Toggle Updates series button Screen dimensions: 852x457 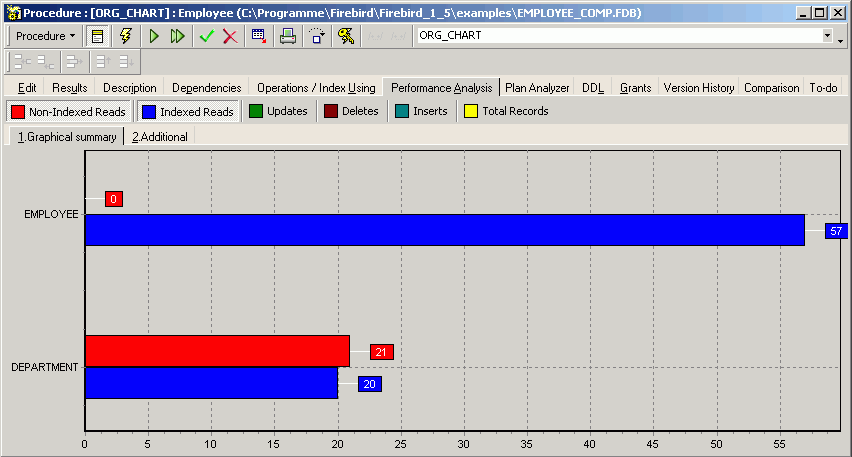pos(279,111)
